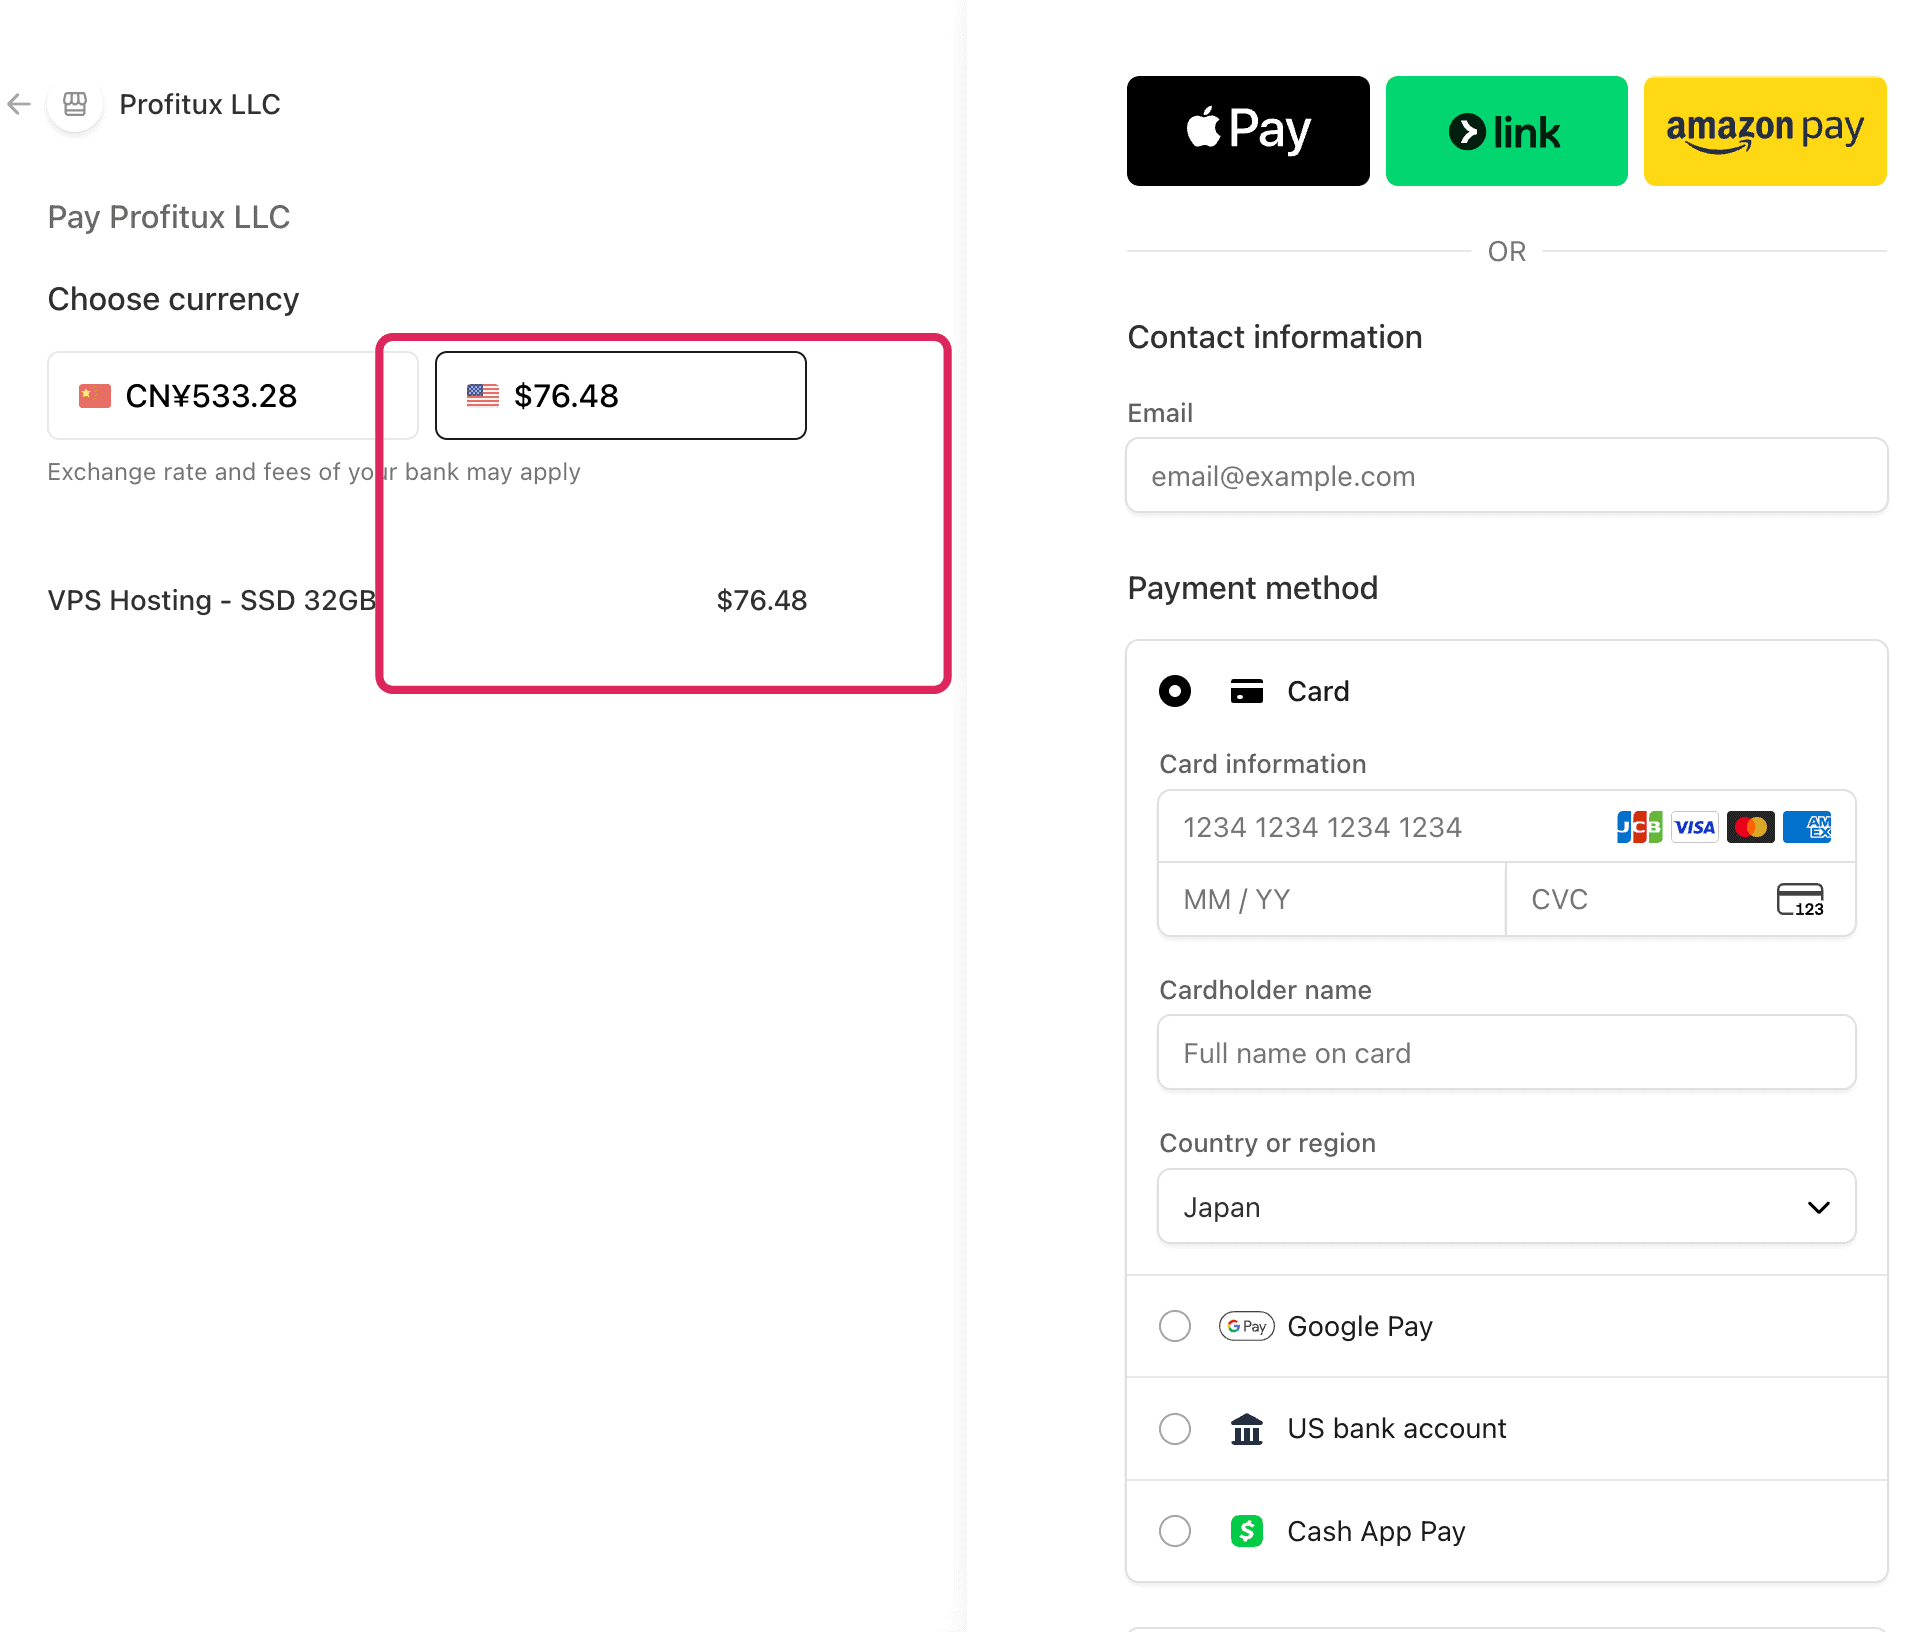Click the Choose currency heading
Image resolution: width=1906 pixels, height=1632 pixels.
(x=173, y=299)
